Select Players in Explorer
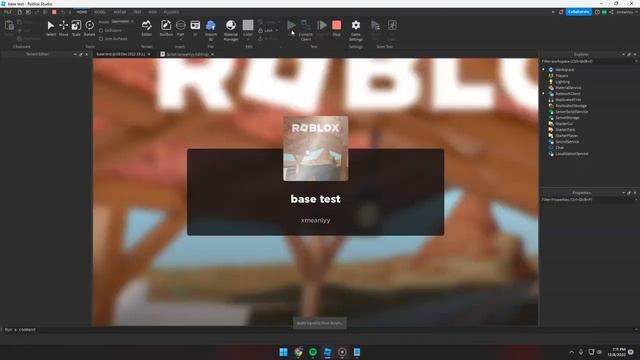 562,76
